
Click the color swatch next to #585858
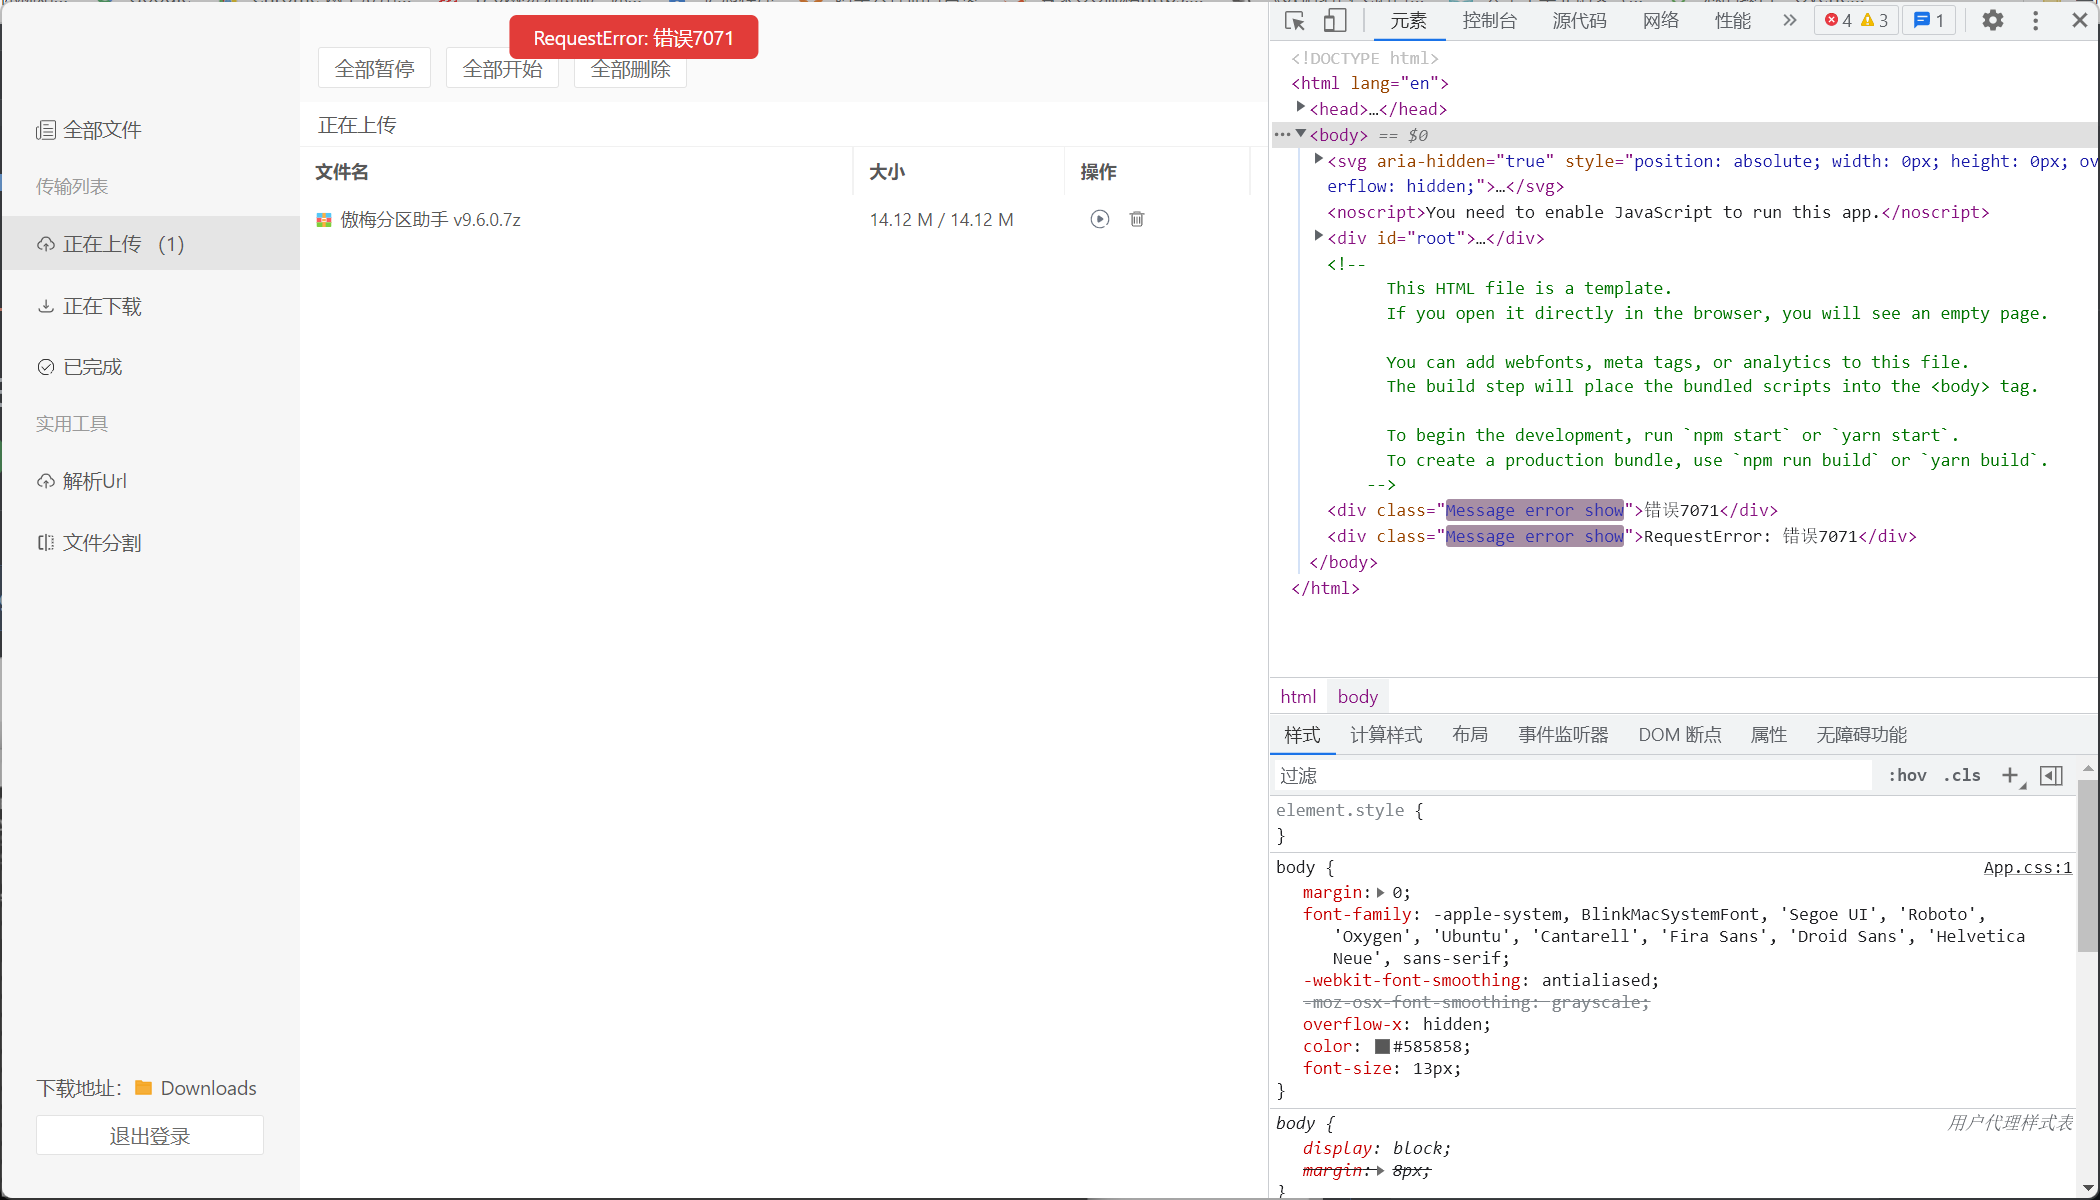(1380, 1046)
